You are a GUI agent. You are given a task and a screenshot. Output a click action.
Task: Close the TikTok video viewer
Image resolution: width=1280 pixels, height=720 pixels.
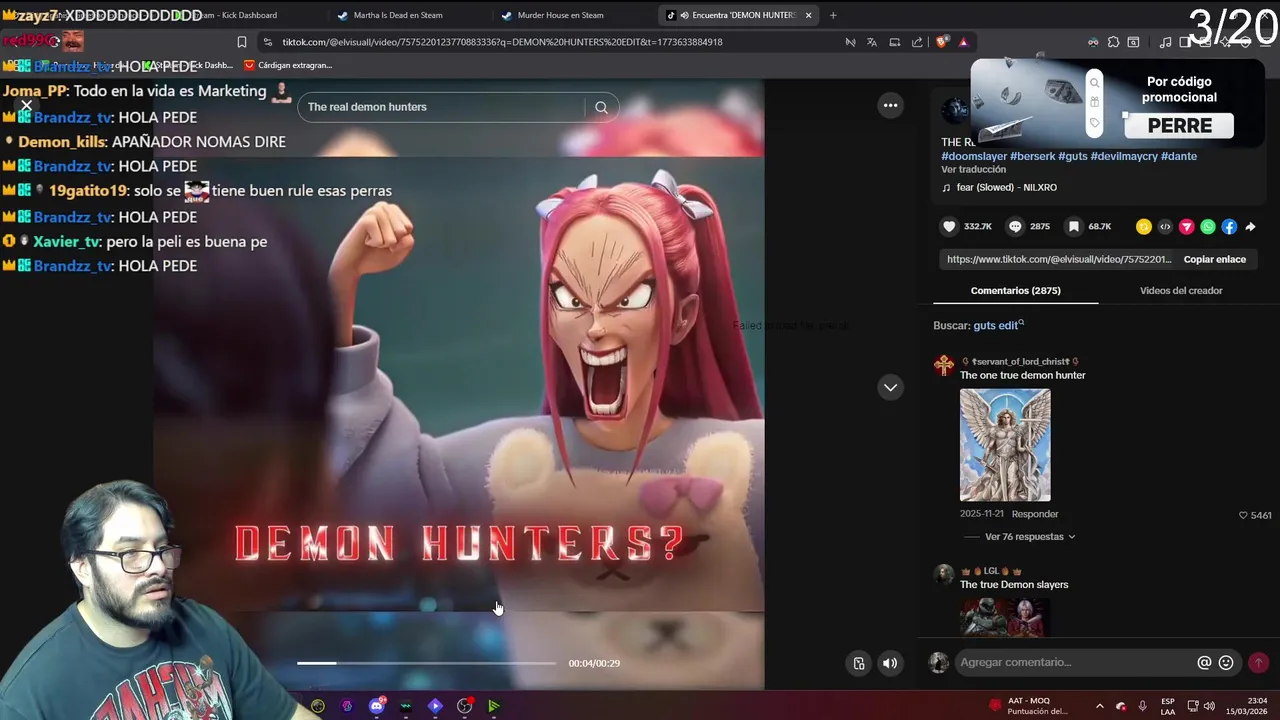(26, 105)
